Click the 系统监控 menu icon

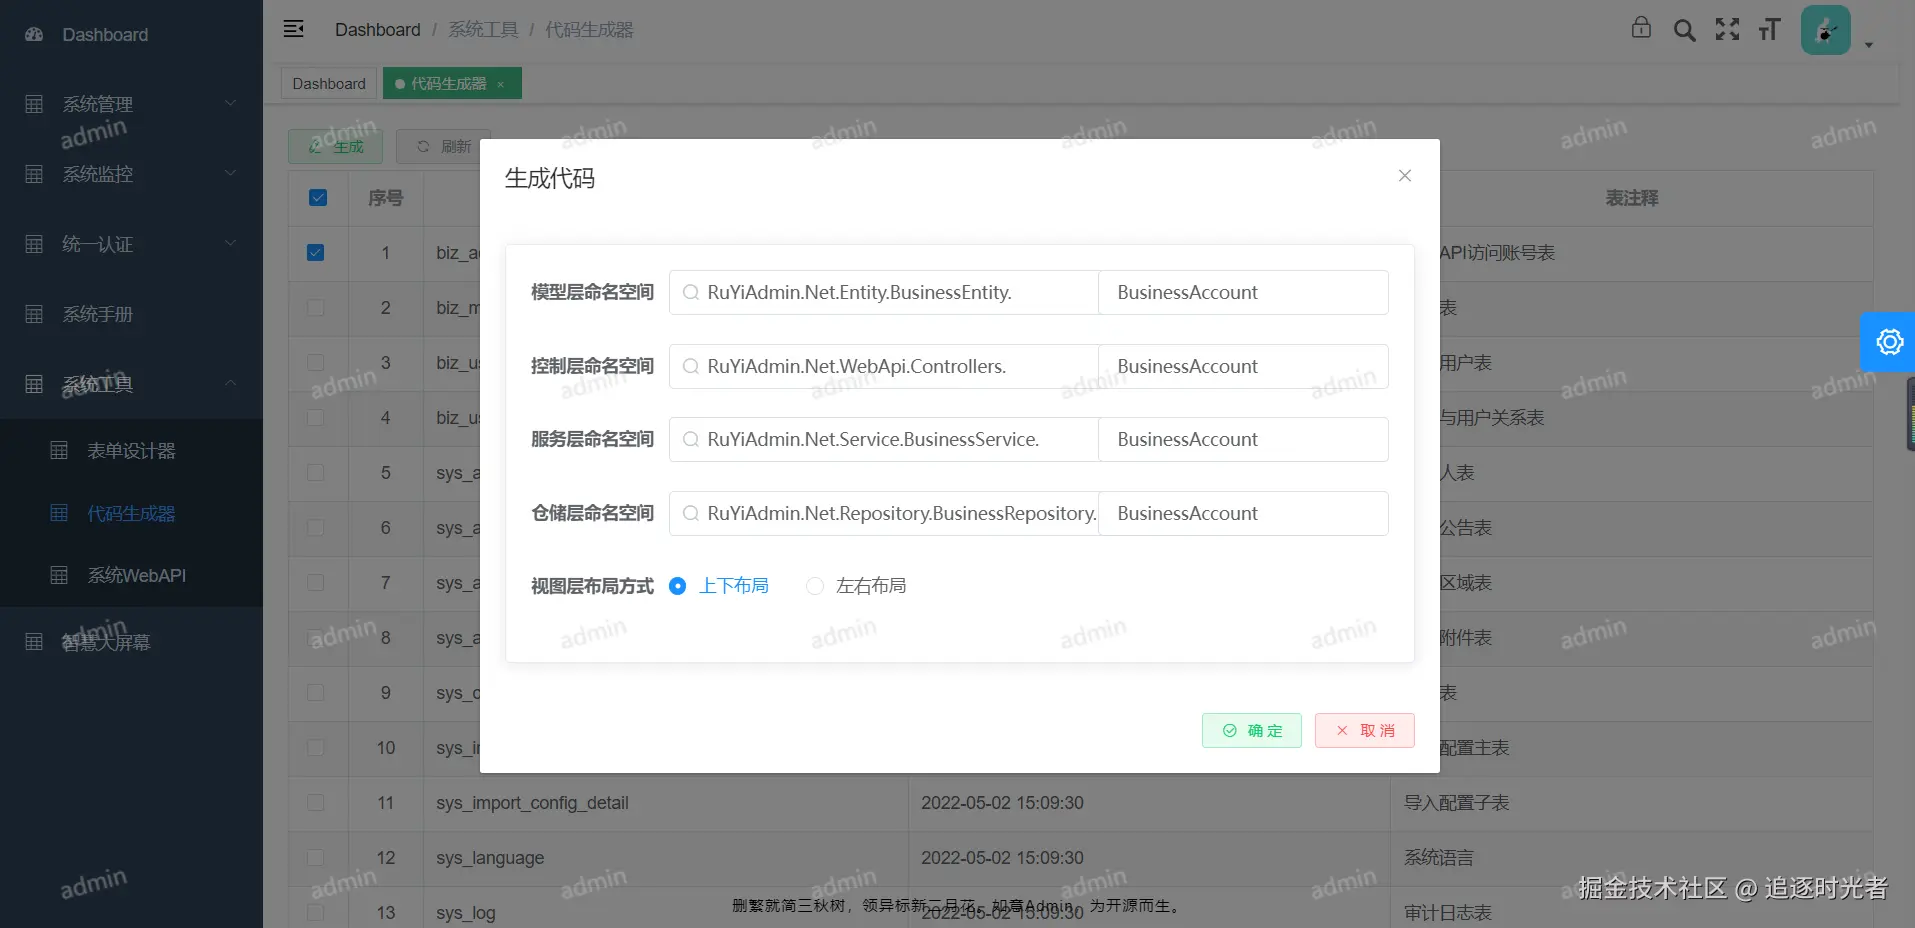coord(34,174)
